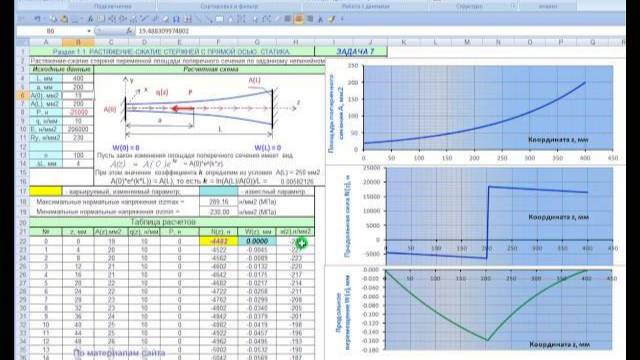Select highlighted column B header
The height and width of the screenshot is (360, 640).
tap(78, 42)
